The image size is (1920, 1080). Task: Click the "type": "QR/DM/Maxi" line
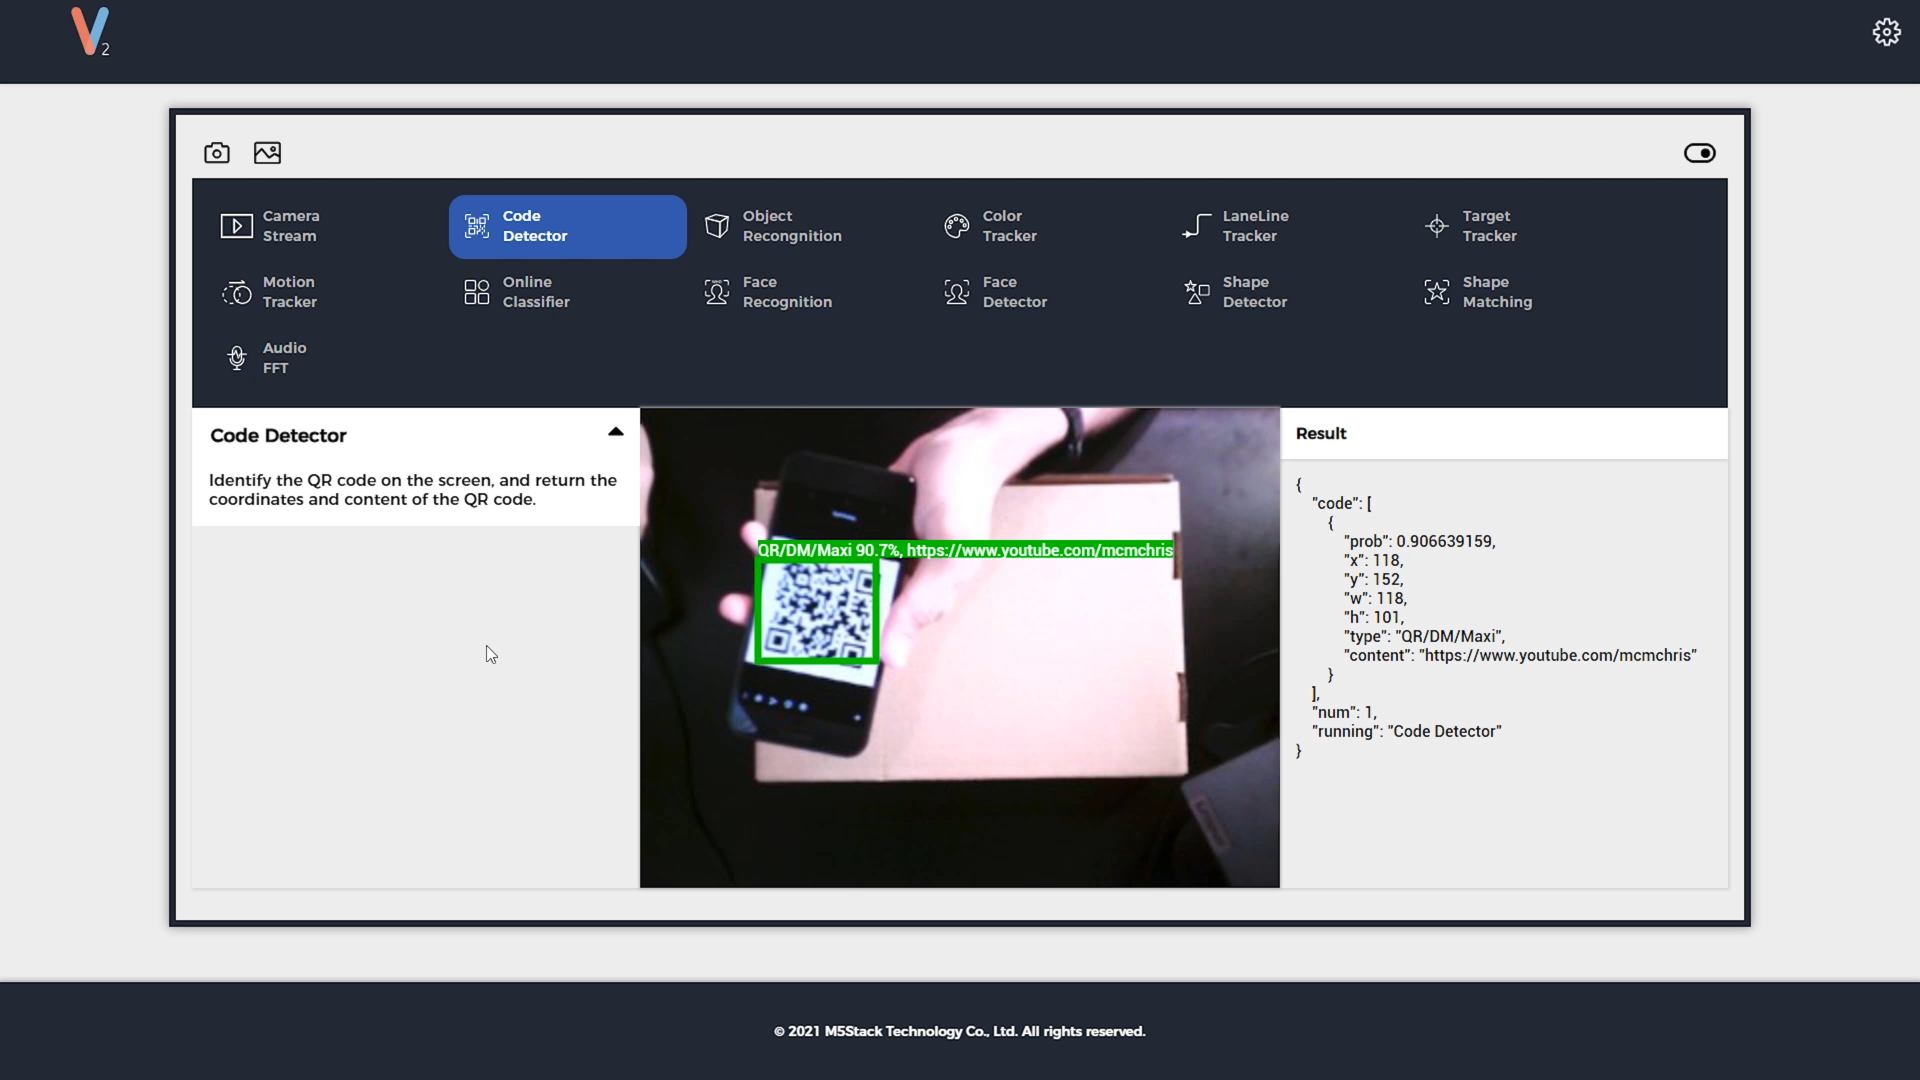pyautogui.click(x=1424, y=636)
